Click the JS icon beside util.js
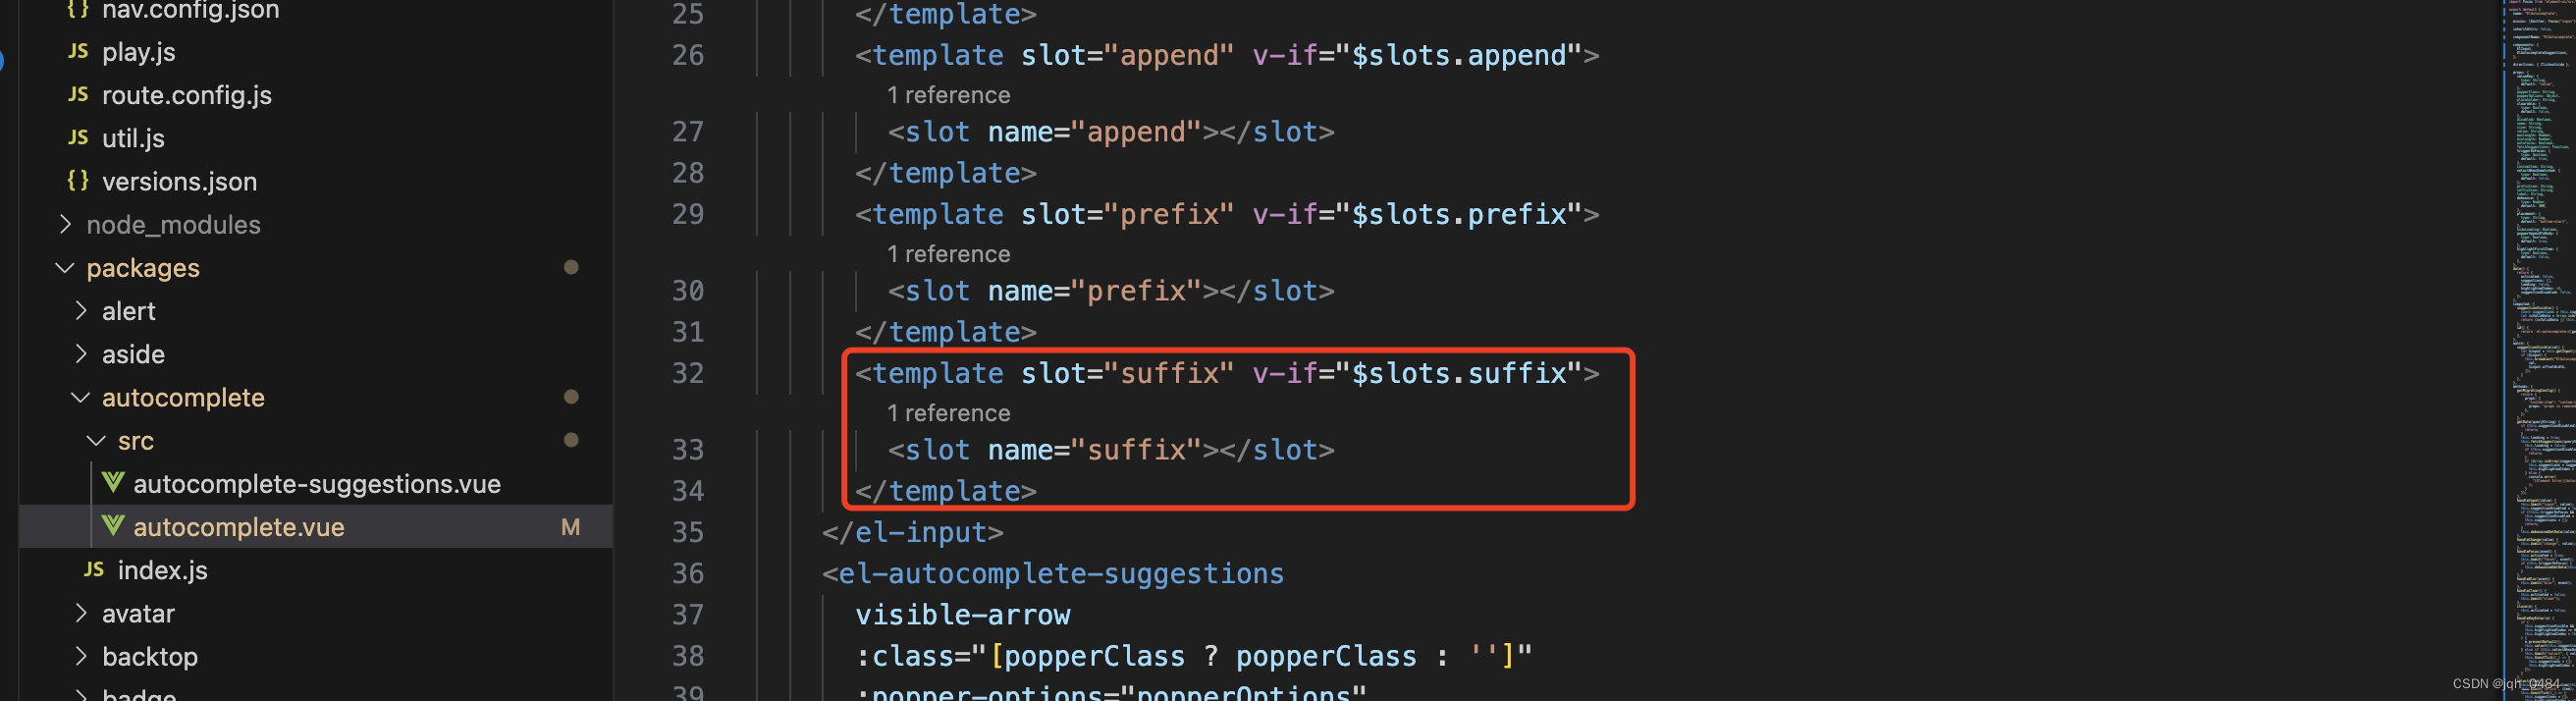2576x701 pixels. pyautogui.click(x=78, y=138)
